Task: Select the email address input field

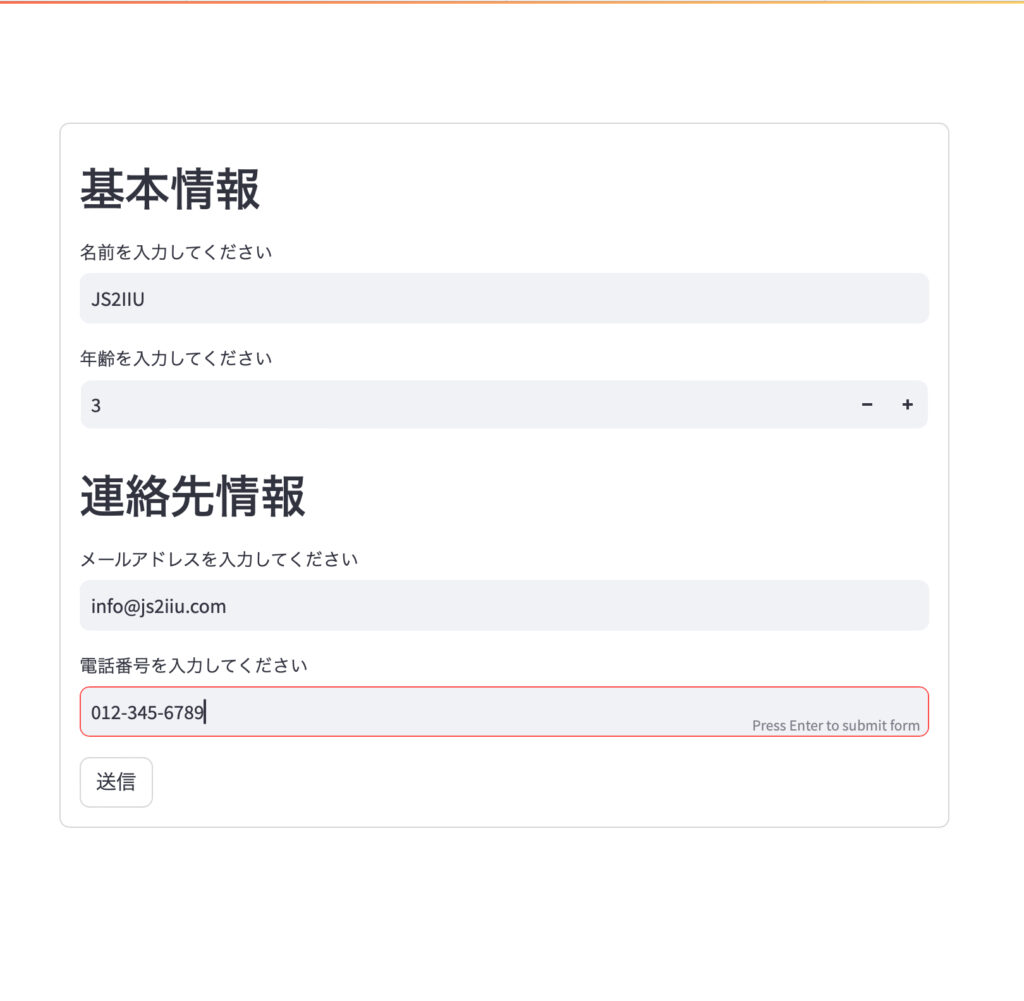Action: coord(504,606)
